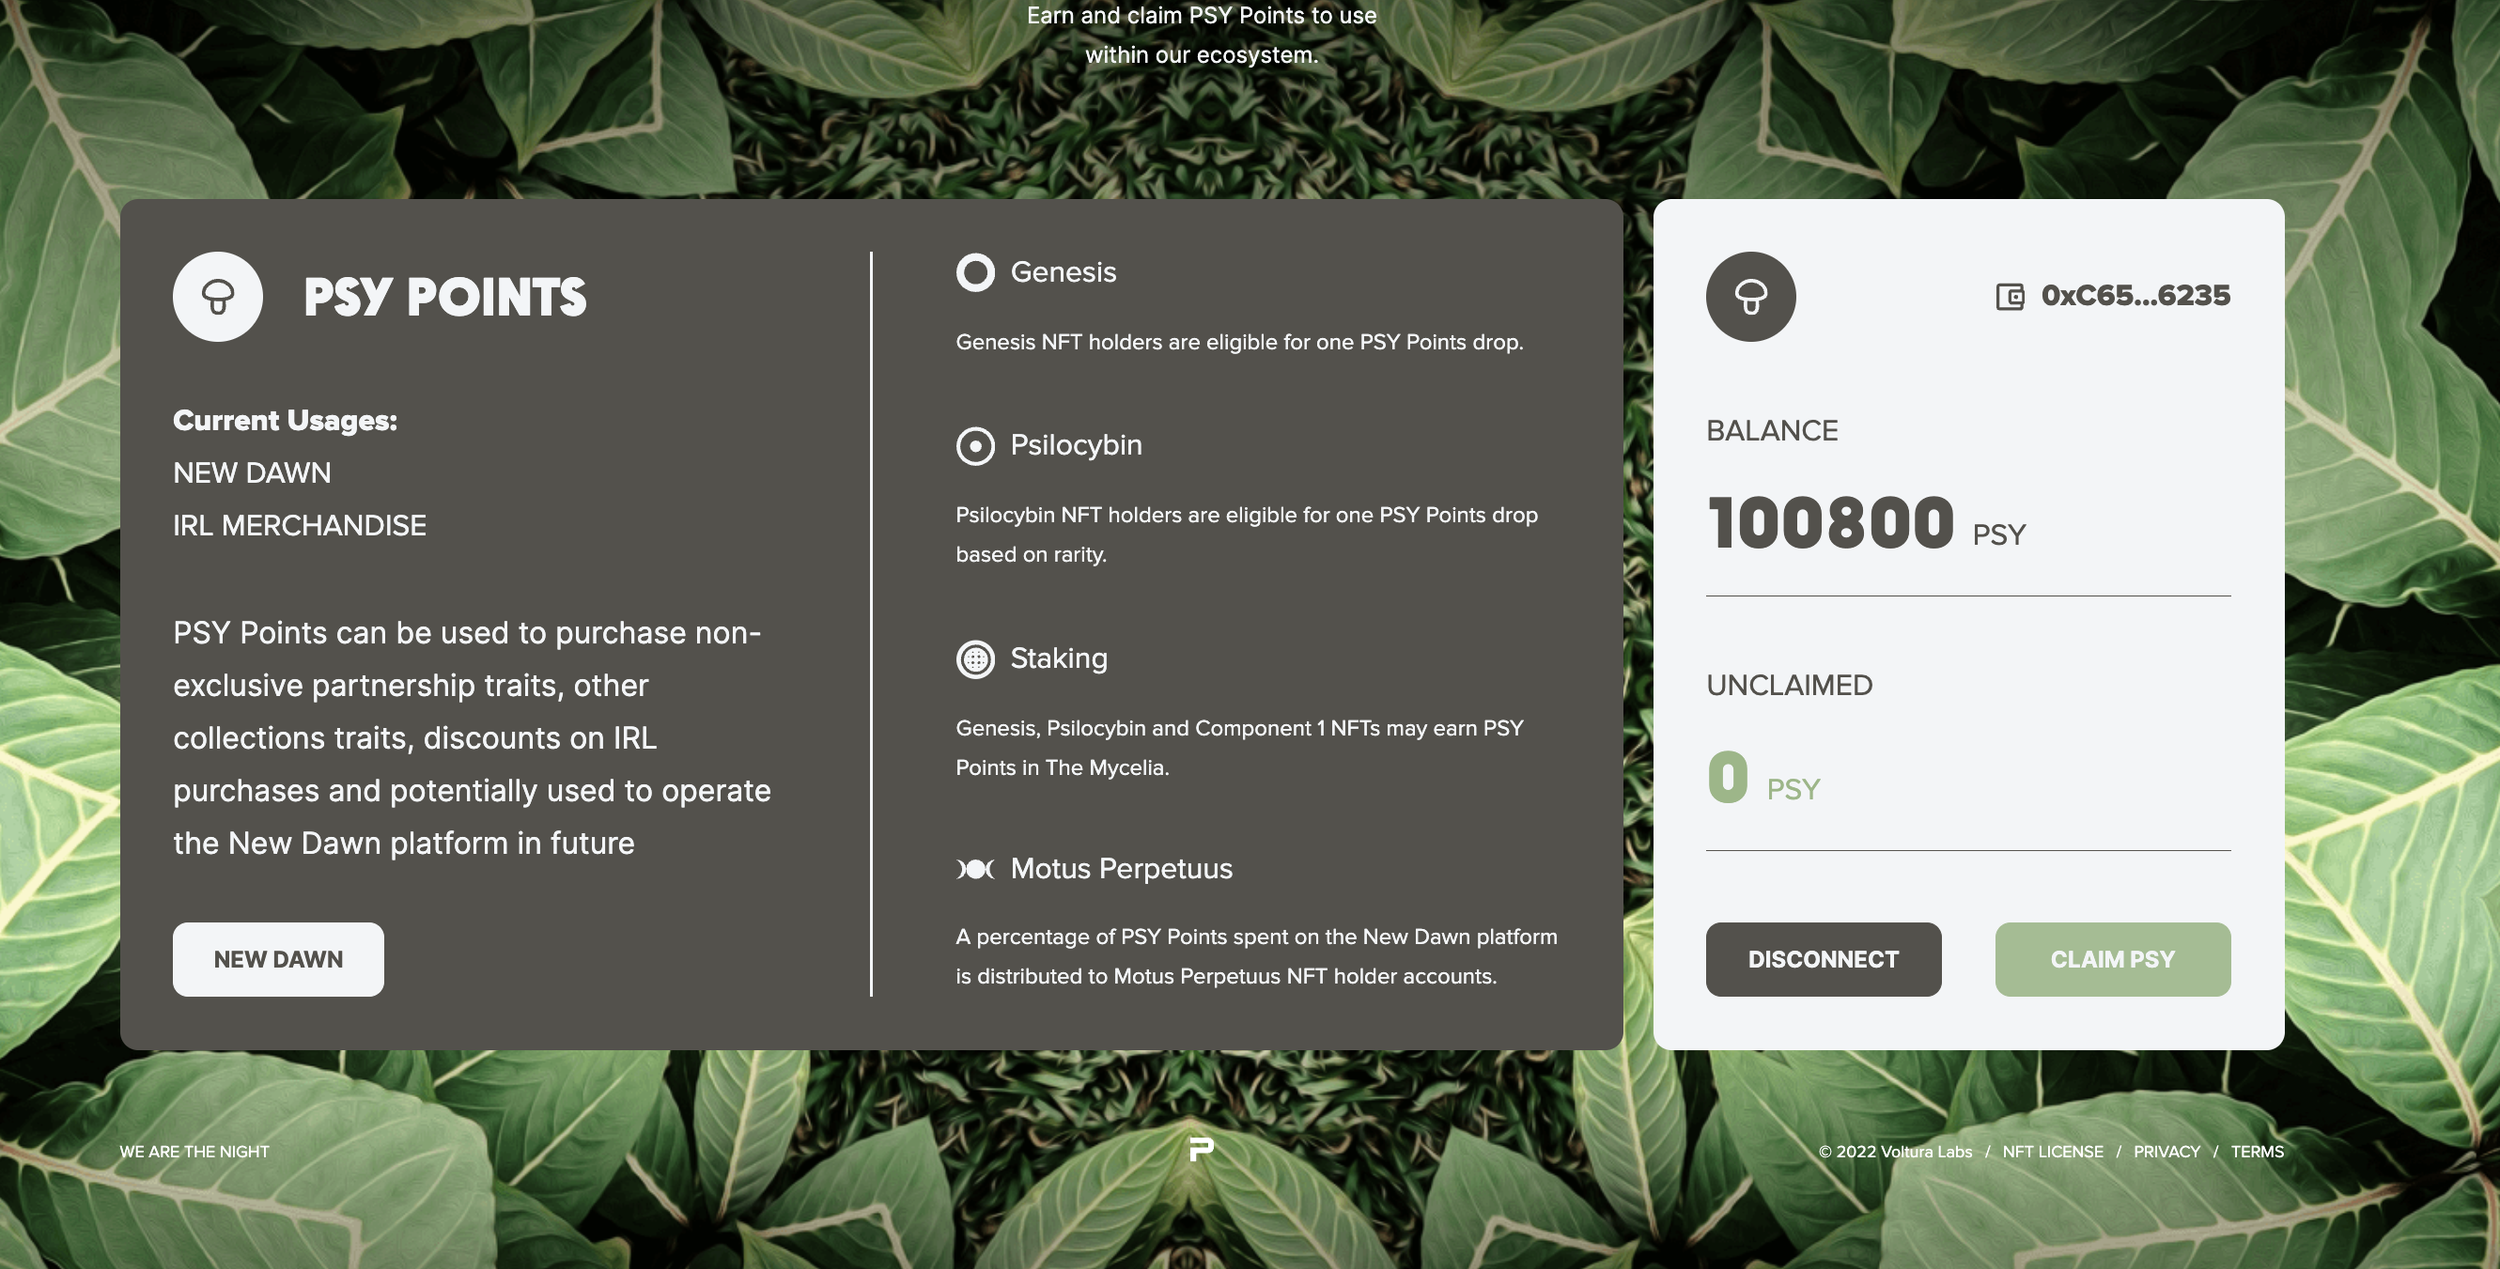Click the Motus Perpetuus distribution description
The height and width of the screenshot is (1269, 2500).
pos(1256,956)
